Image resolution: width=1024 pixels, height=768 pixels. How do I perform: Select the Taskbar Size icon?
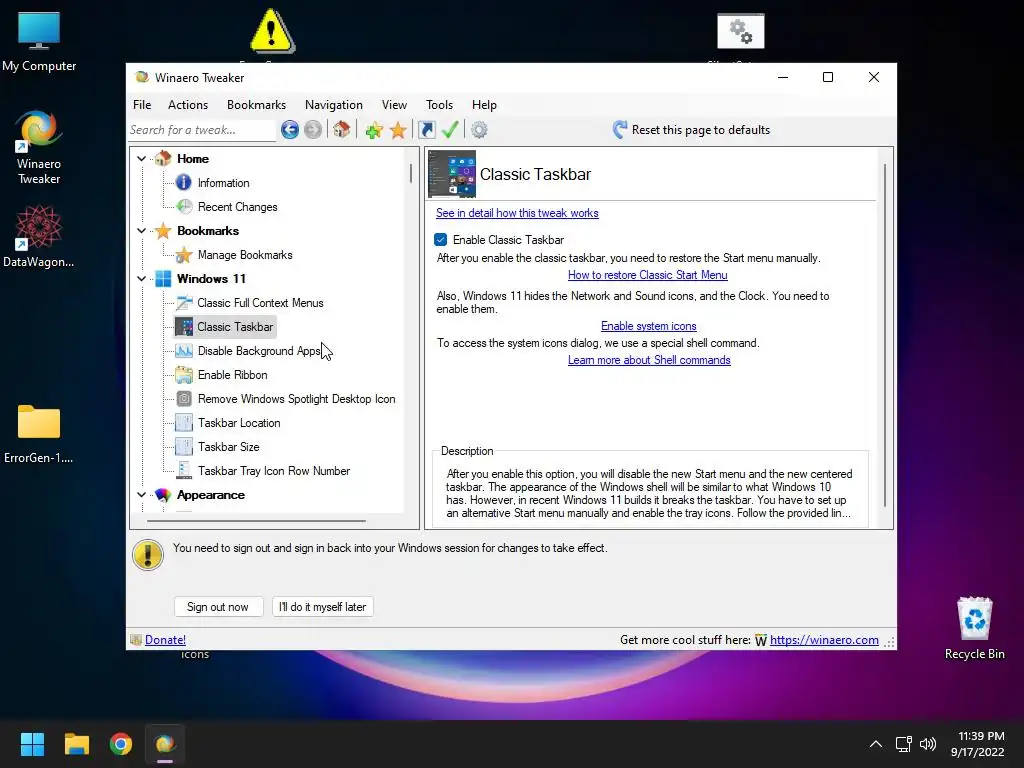pos(184,447)
